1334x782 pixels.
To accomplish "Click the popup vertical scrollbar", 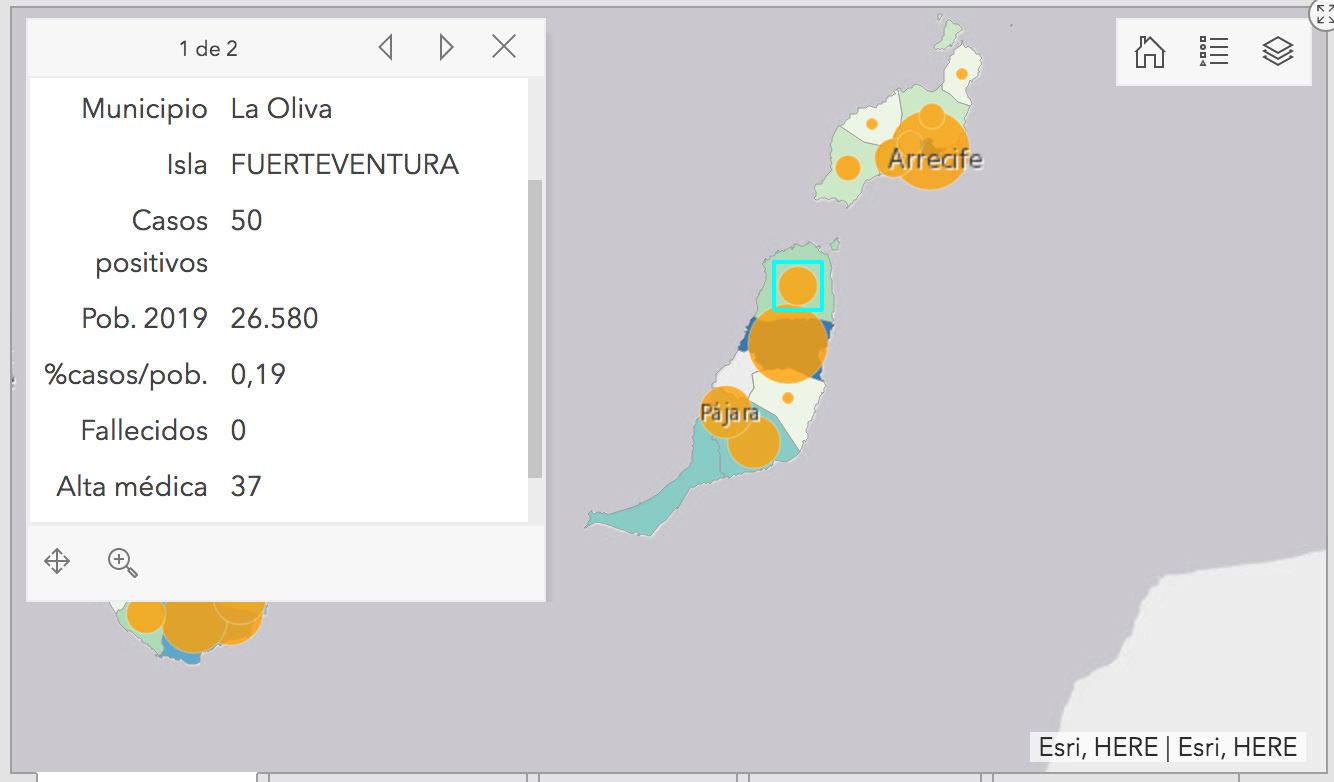I will click(534, 330).
